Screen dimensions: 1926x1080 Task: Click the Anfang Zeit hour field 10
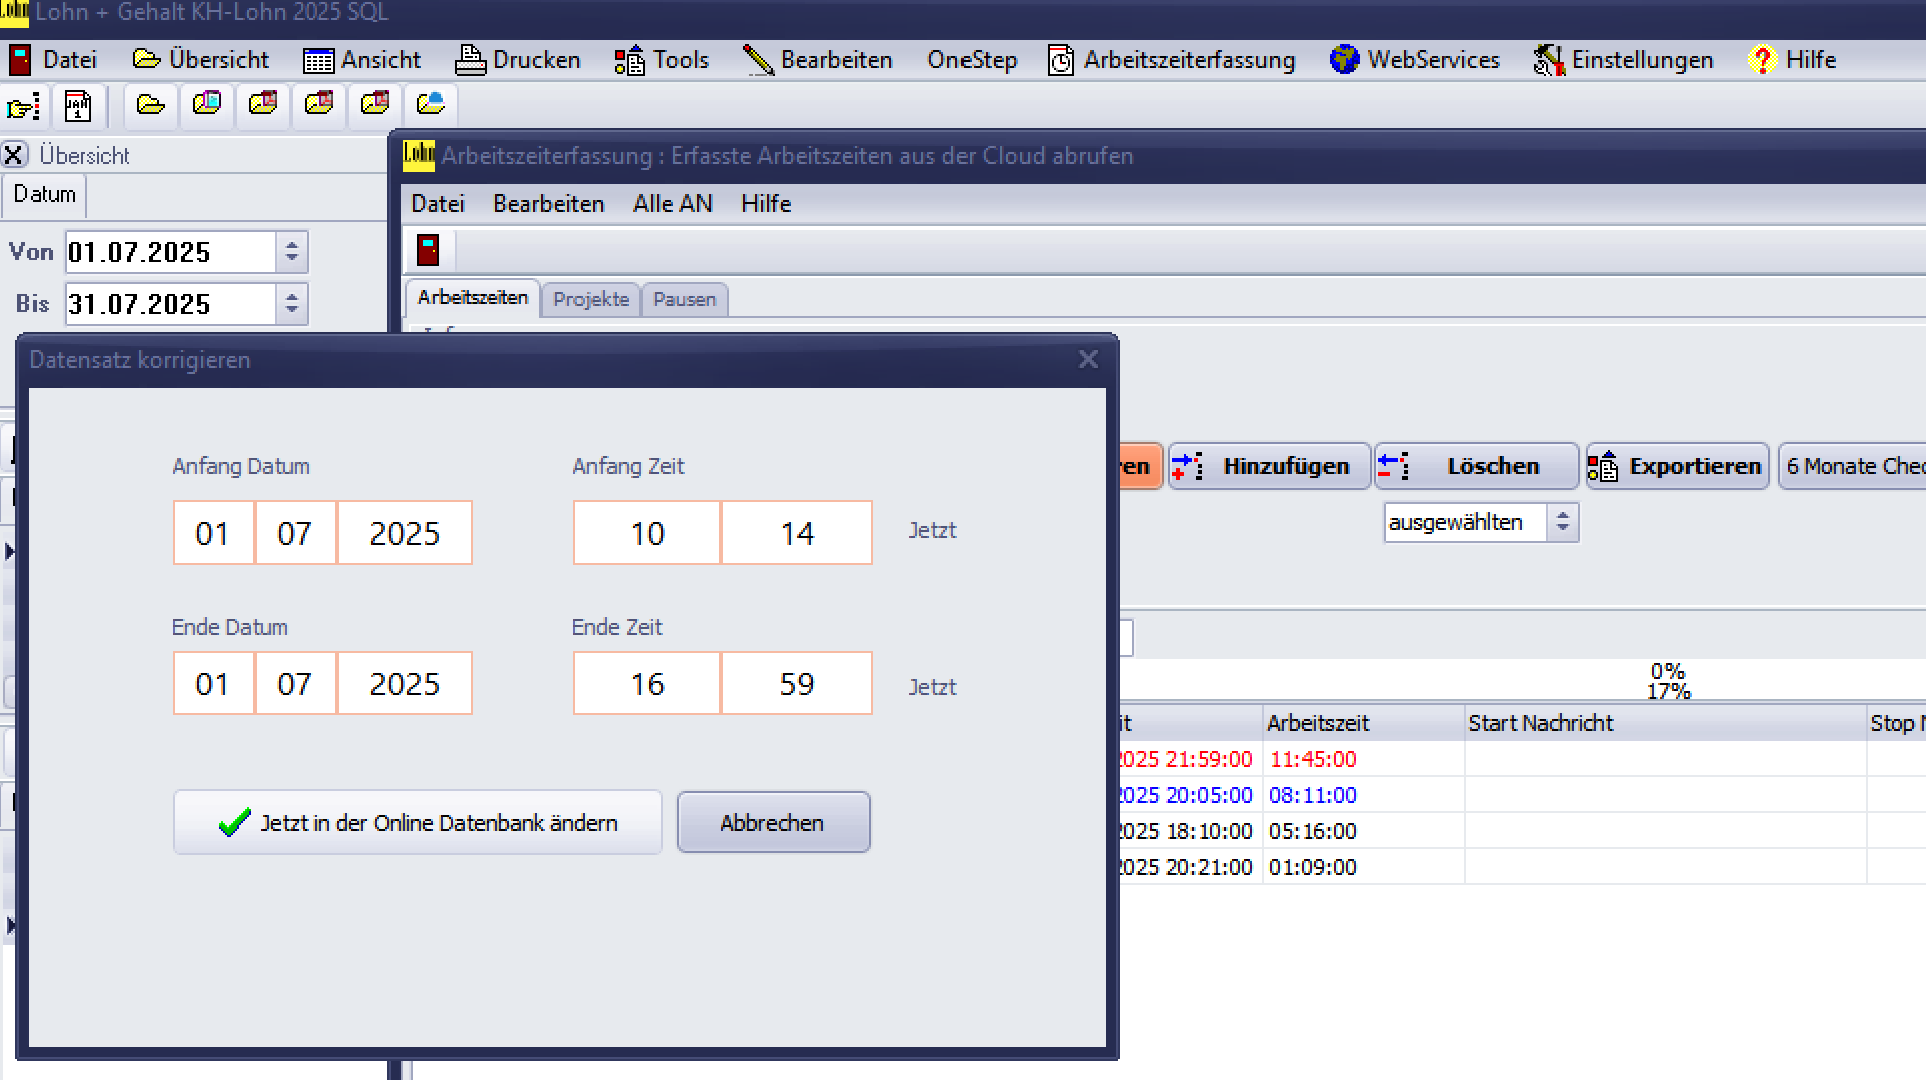(647, 533)
